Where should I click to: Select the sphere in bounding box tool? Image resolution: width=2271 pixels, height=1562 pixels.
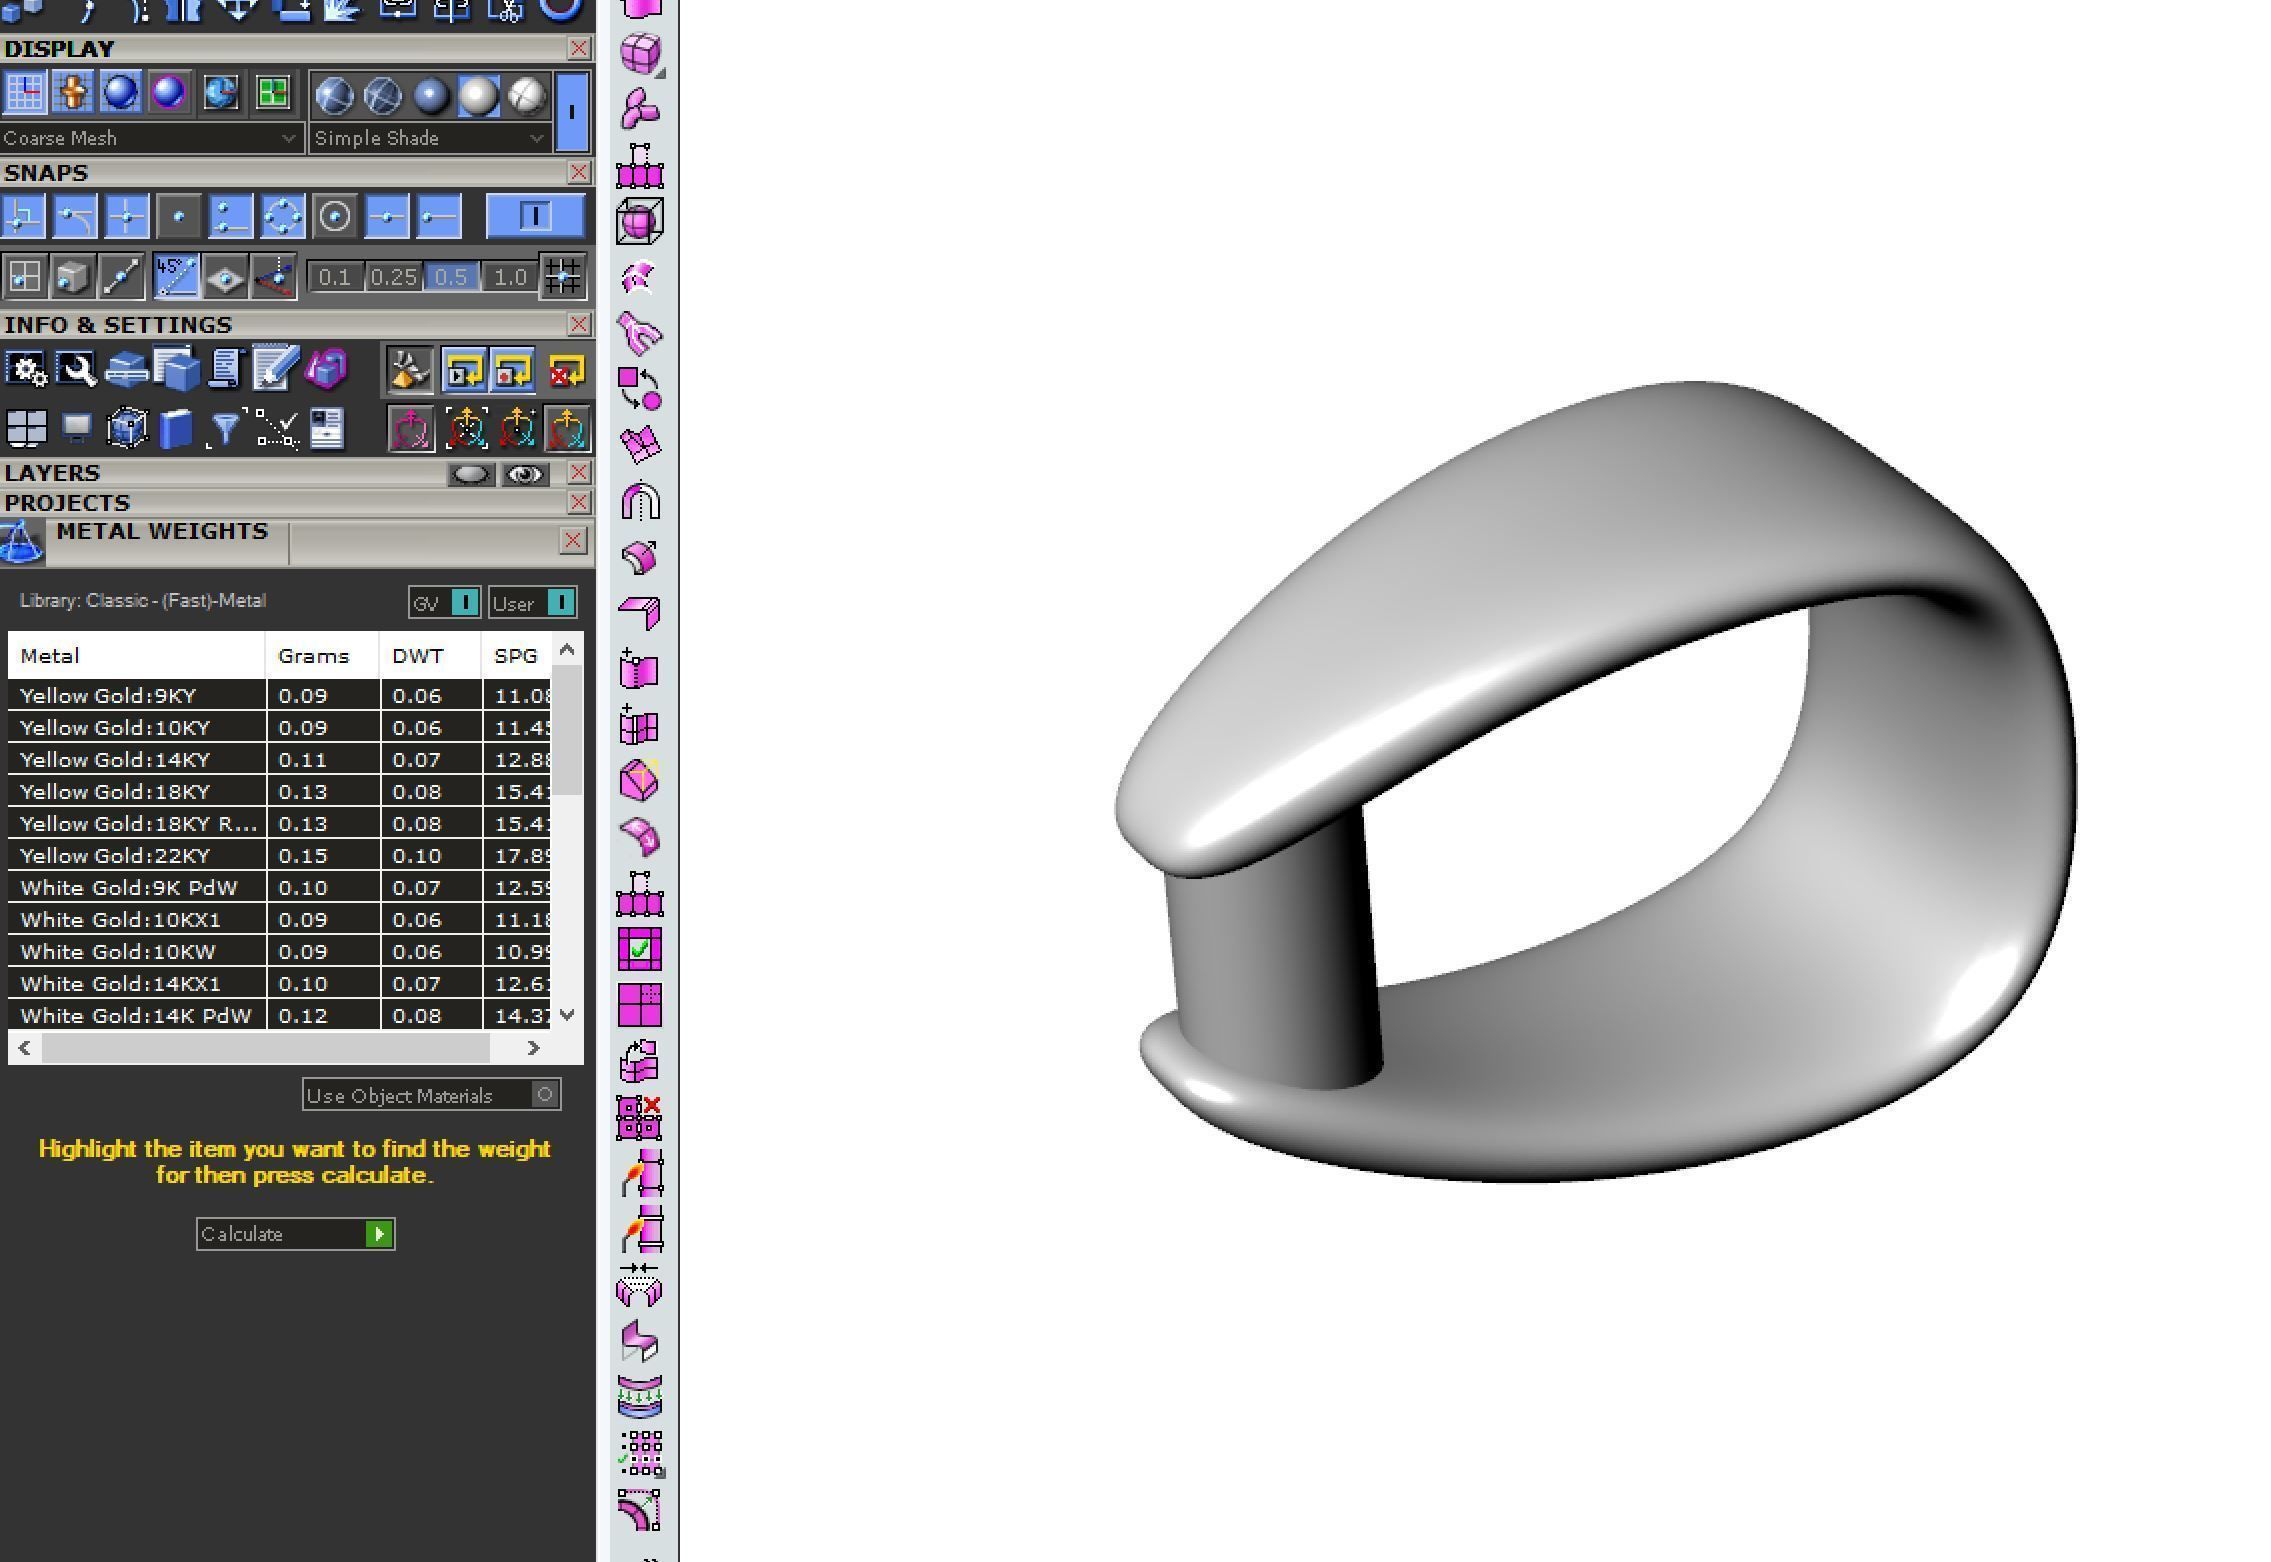pos(640,221)
